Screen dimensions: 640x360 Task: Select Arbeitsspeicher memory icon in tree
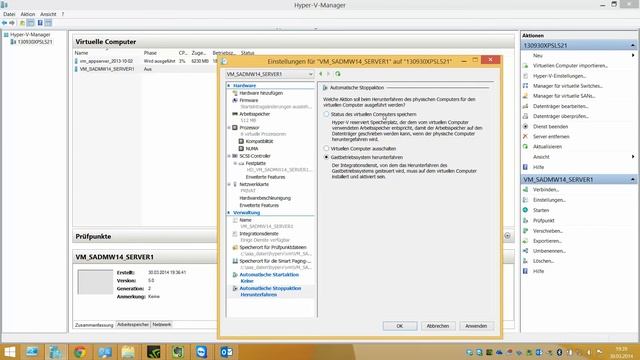pos(235,114)
